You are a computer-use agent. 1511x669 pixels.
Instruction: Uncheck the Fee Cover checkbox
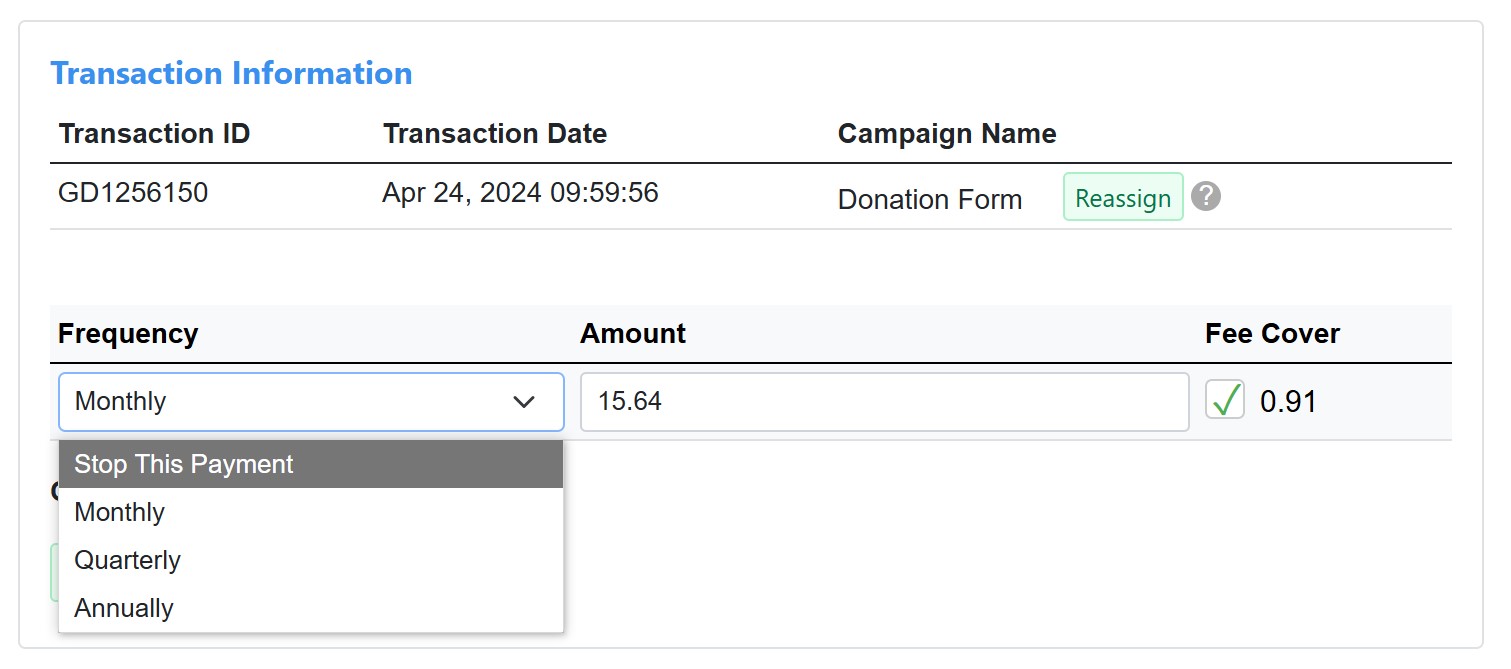point(1225,400)
